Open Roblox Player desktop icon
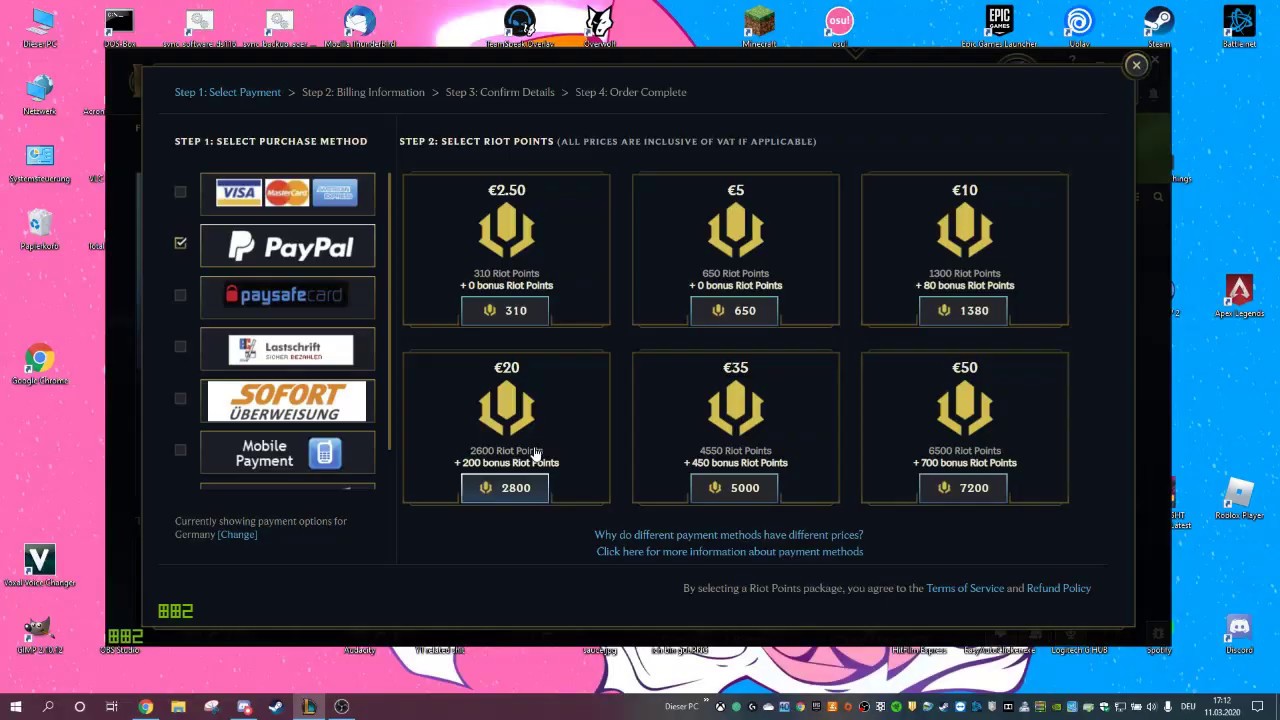Viewport: 1280px width, 720px height. pyautogui.click(x=1239, y=500)
